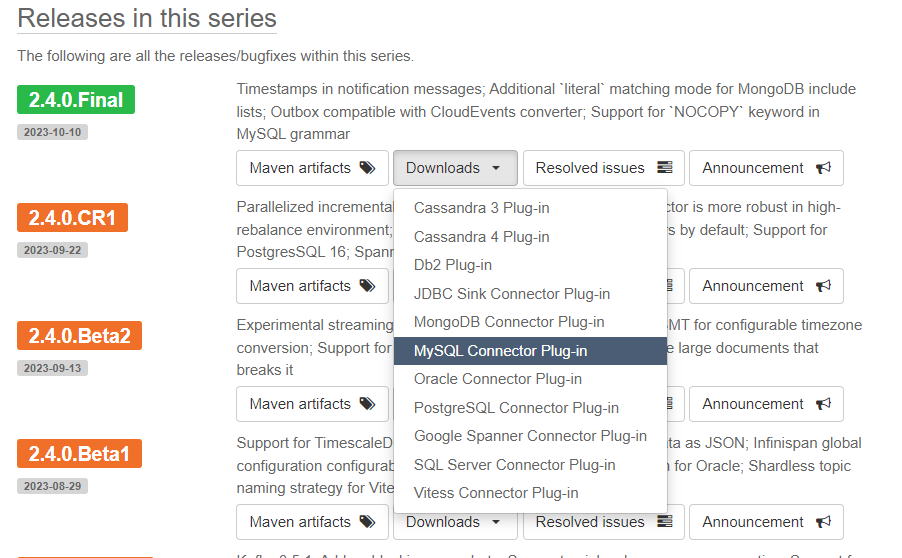
Task: Open the 2.4.0.CR1 release badge
Action: pos(73,217)
